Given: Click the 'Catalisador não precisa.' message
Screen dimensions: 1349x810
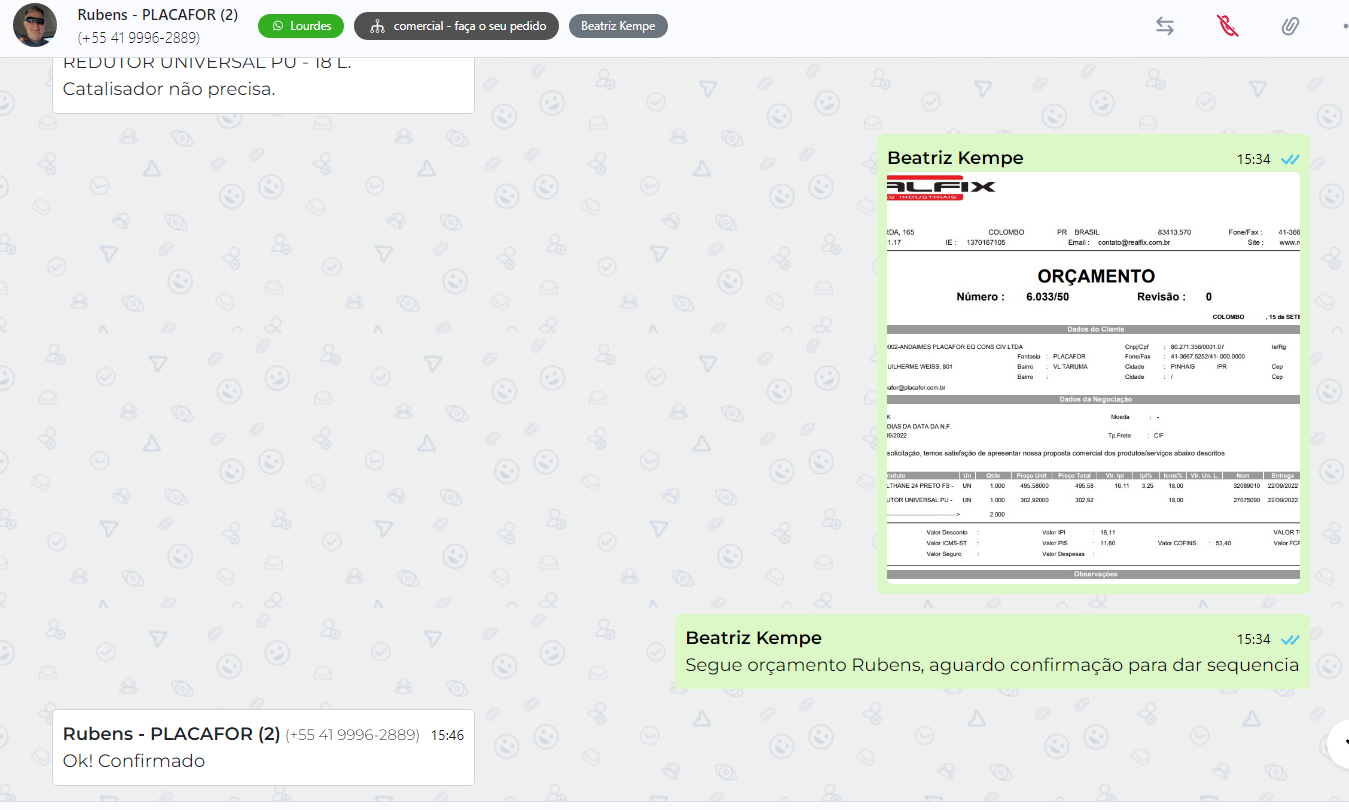Looking at the screenshot, I should [168, 89].
